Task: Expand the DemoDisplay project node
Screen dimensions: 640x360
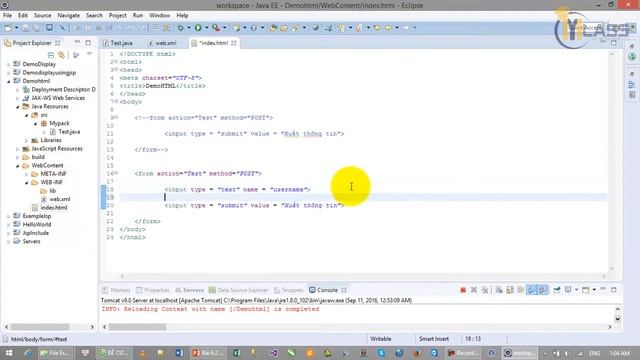Action: coord(8,64)
